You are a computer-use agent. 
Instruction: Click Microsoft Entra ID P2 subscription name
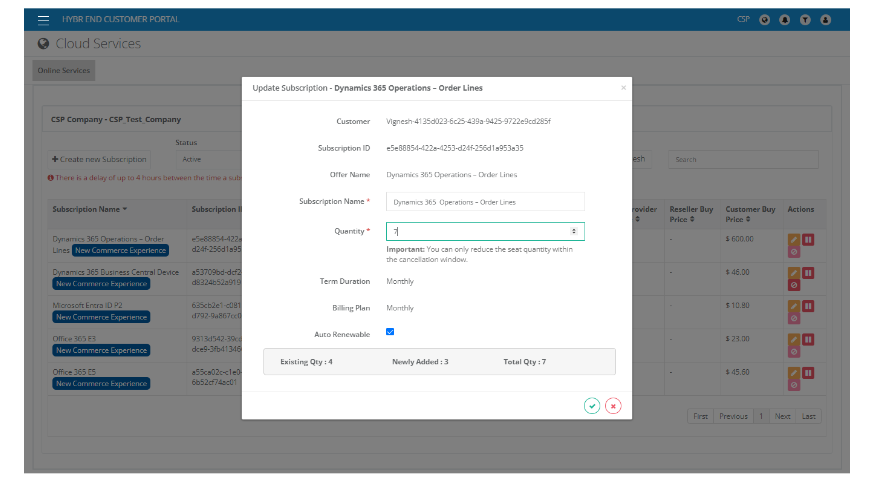[87, 305]
